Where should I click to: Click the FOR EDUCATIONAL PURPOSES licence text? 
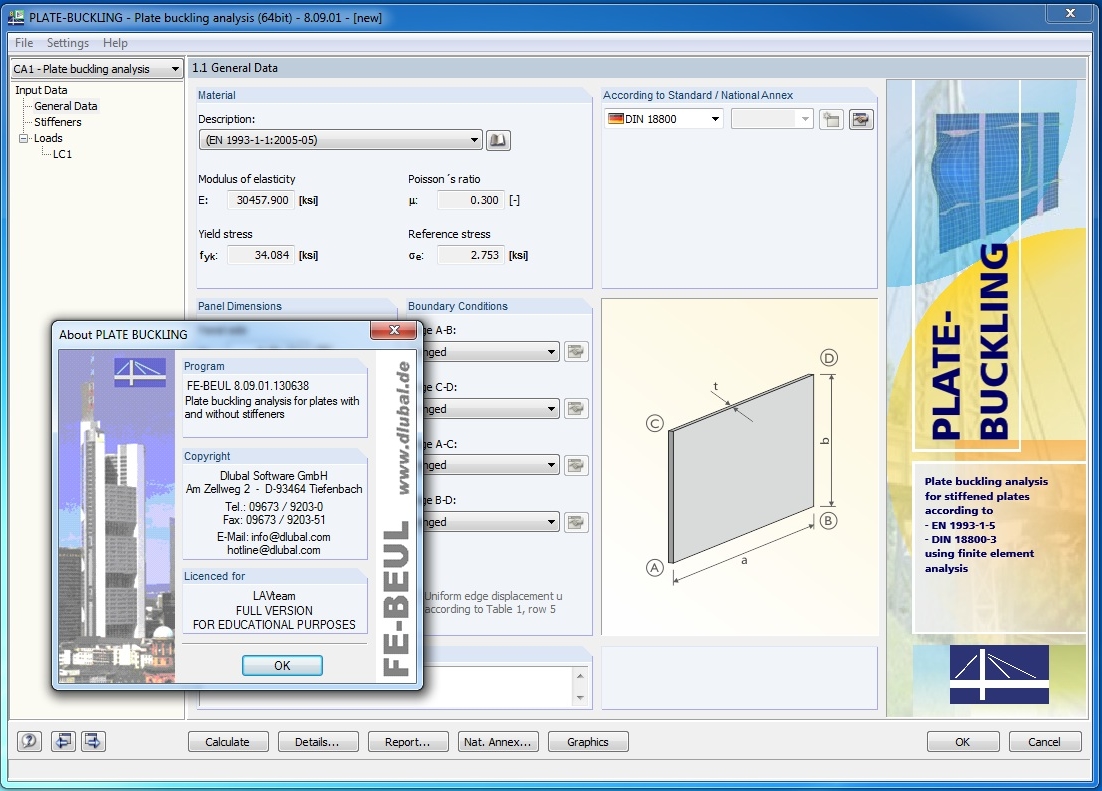click(x=274, y=624)
